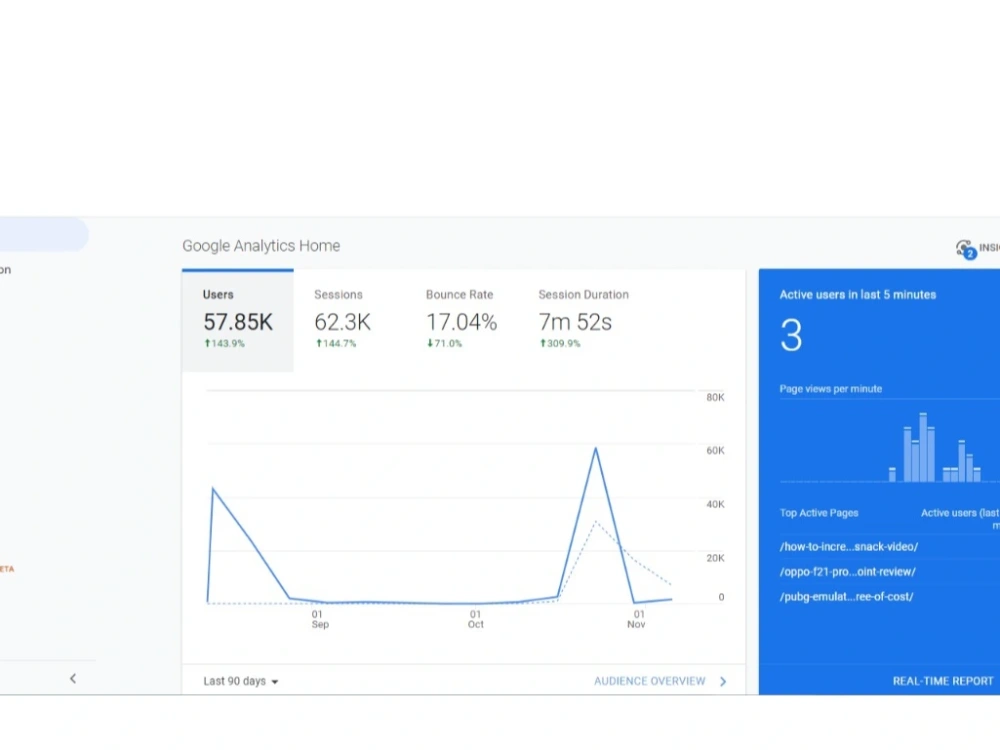Select the Sessions metric tab
The image size is (1000, 750).
tap(349, 320)
